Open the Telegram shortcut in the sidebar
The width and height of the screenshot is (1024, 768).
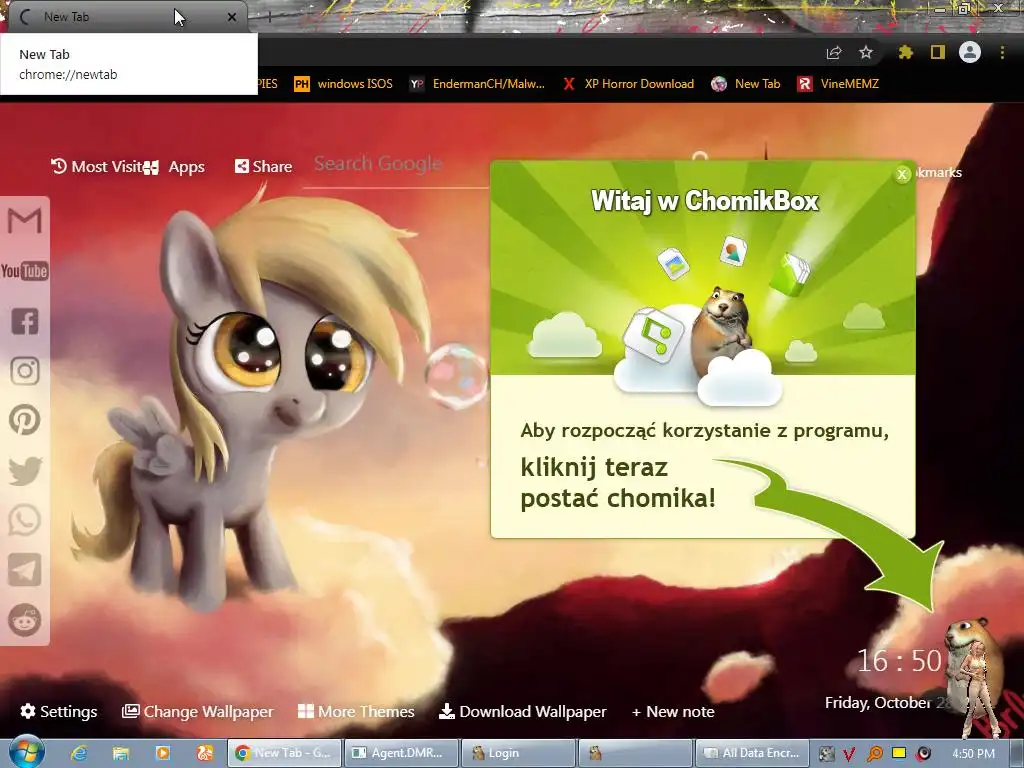pyautogui.click(x=25, y=570)
